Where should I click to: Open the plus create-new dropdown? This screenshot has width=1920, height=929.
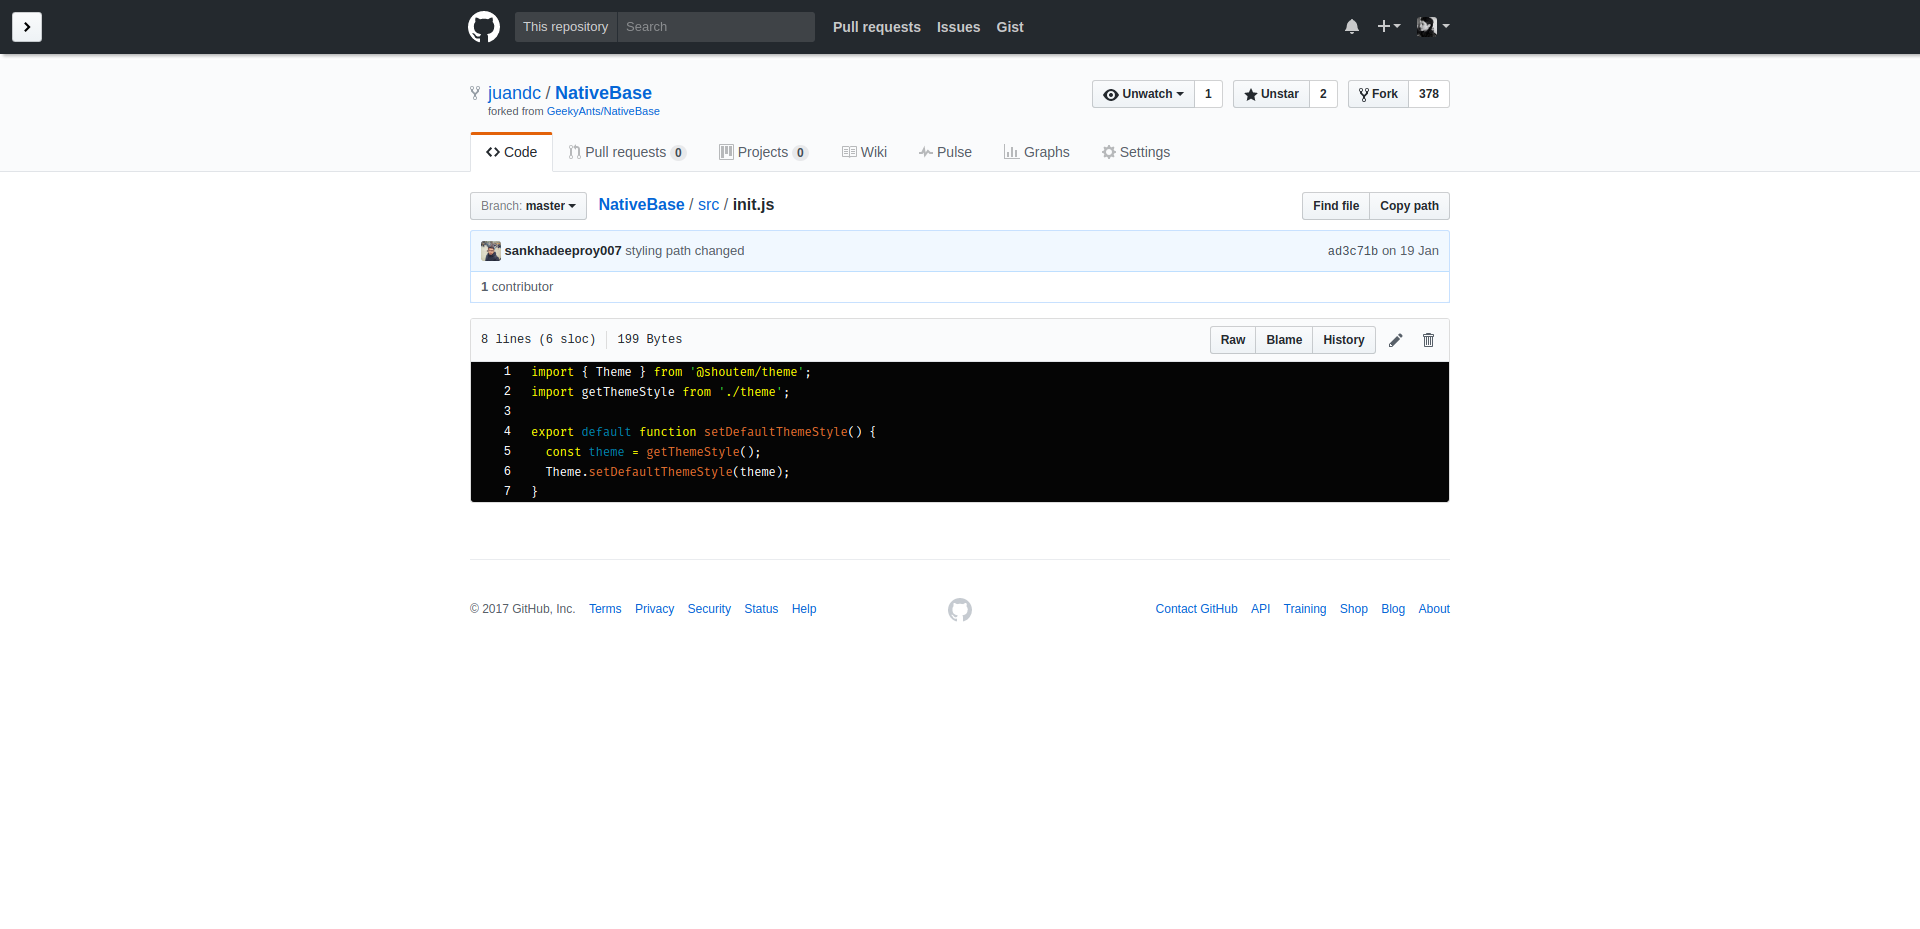[1388, 26]
